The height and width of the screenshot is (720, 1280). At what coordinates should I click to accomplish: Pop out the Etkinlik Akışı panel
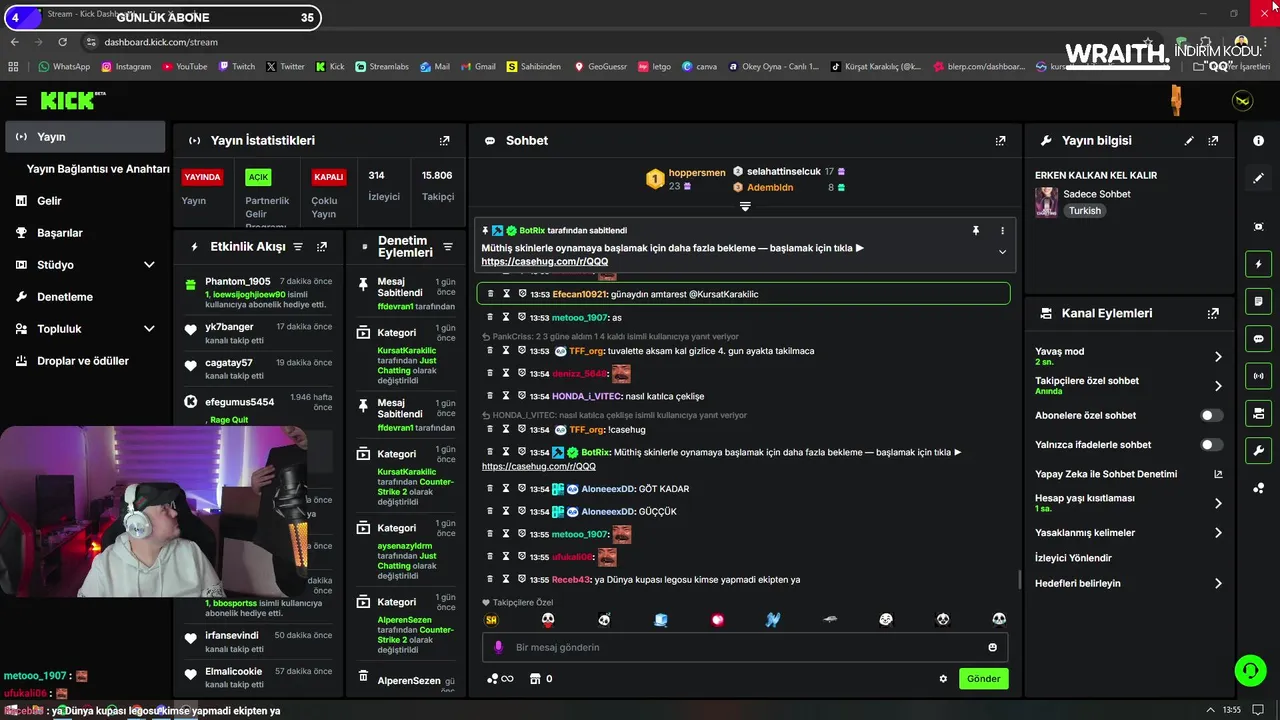(x=322, y=246)
